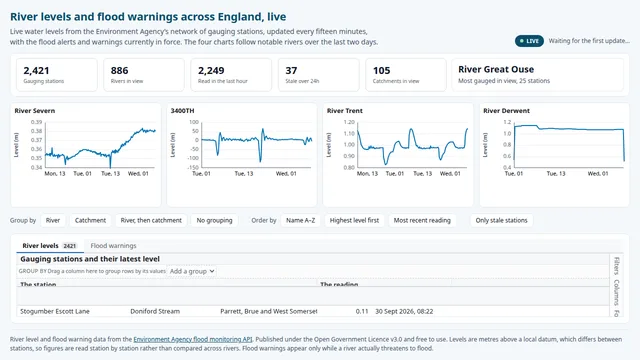Group stations by River
This screenshot has width=640, height=360.
point(53,220)
